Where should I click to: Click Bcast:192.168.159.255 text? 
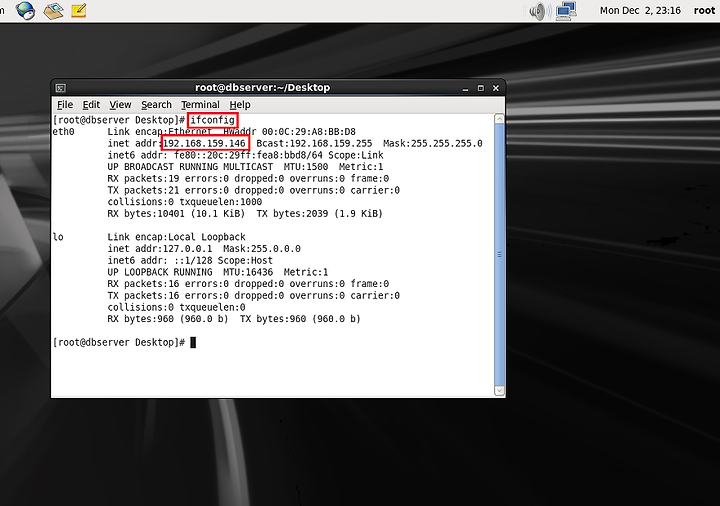pyautogui.click(x=314, y=143)
